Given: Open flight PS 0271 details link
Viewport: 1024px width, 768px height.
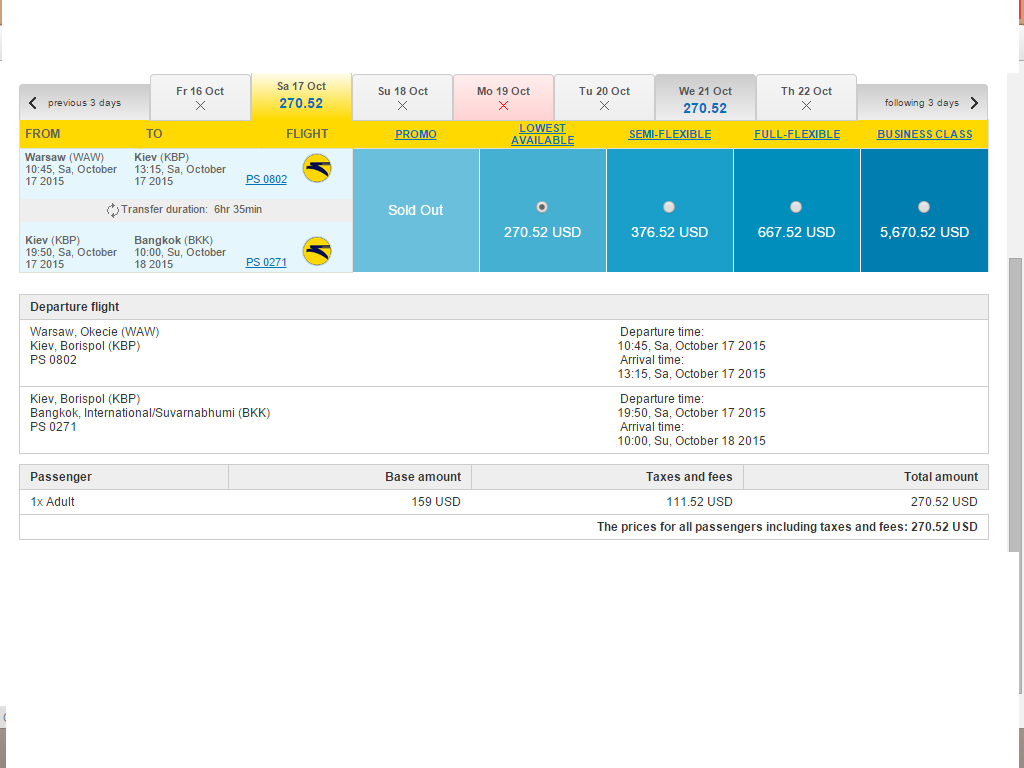Looking at the screenshot, I should pos(266,262).
